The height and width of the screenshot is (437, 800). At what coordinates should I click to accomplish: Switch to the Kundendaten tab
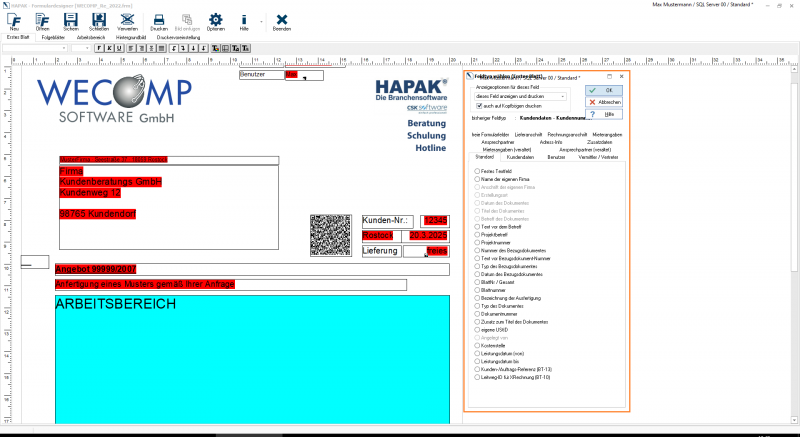(x=520, y=157)
